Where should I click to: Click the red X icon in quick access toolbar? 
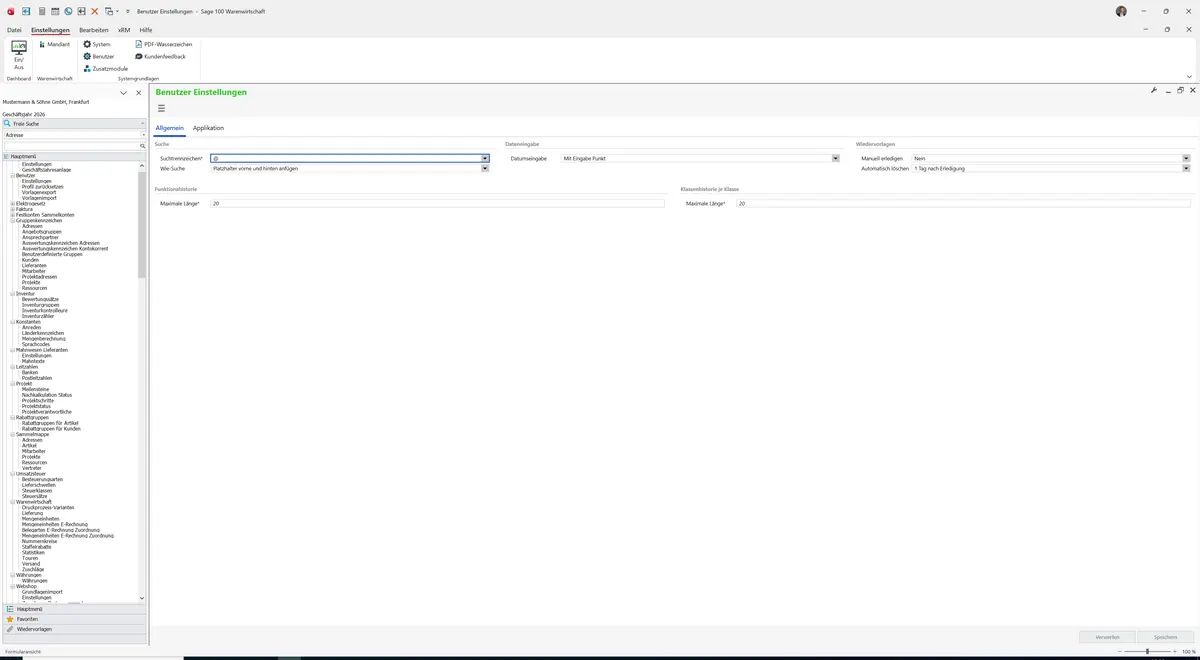pos(95,11)
